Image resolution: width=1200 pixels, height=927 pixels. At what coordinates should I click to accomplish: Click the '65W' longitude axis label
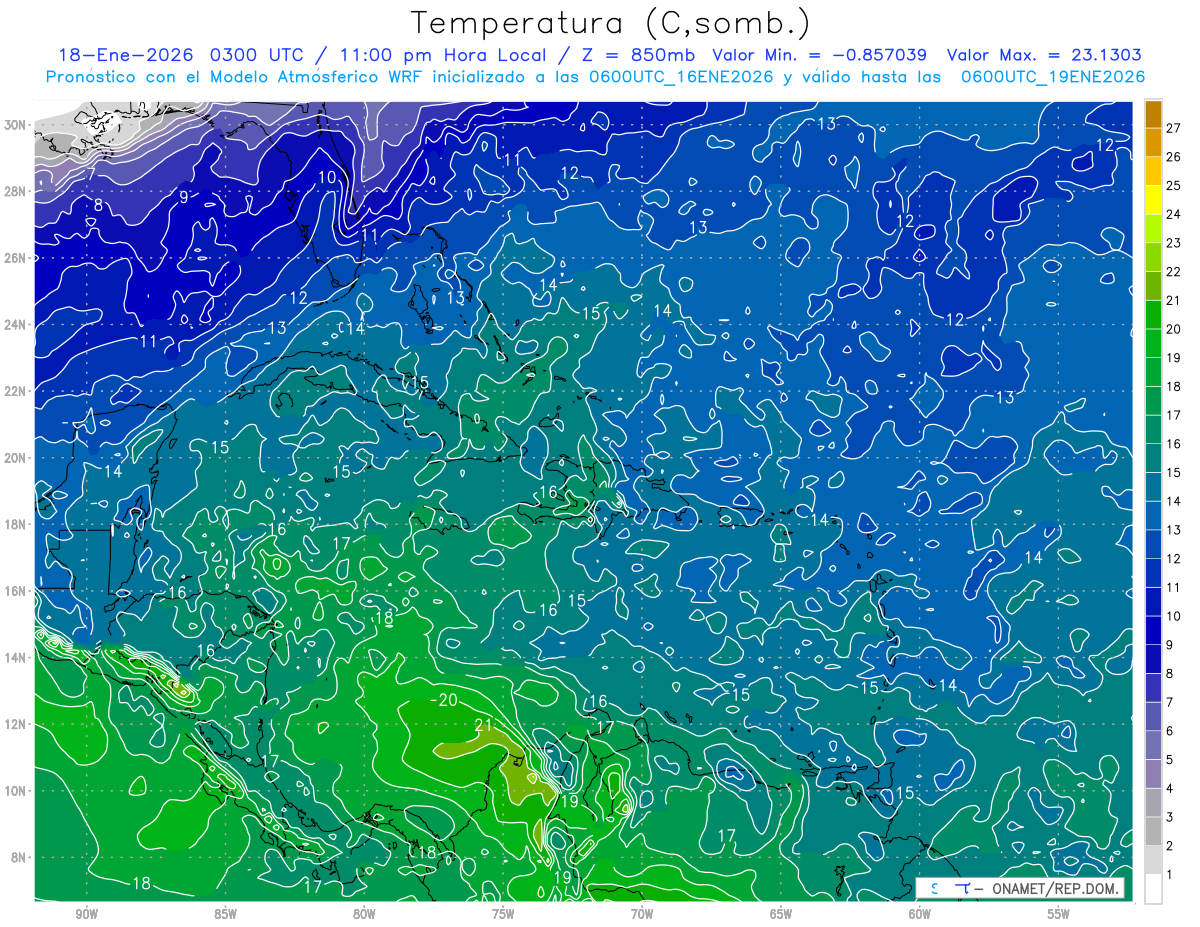click(x=781, y=914)
